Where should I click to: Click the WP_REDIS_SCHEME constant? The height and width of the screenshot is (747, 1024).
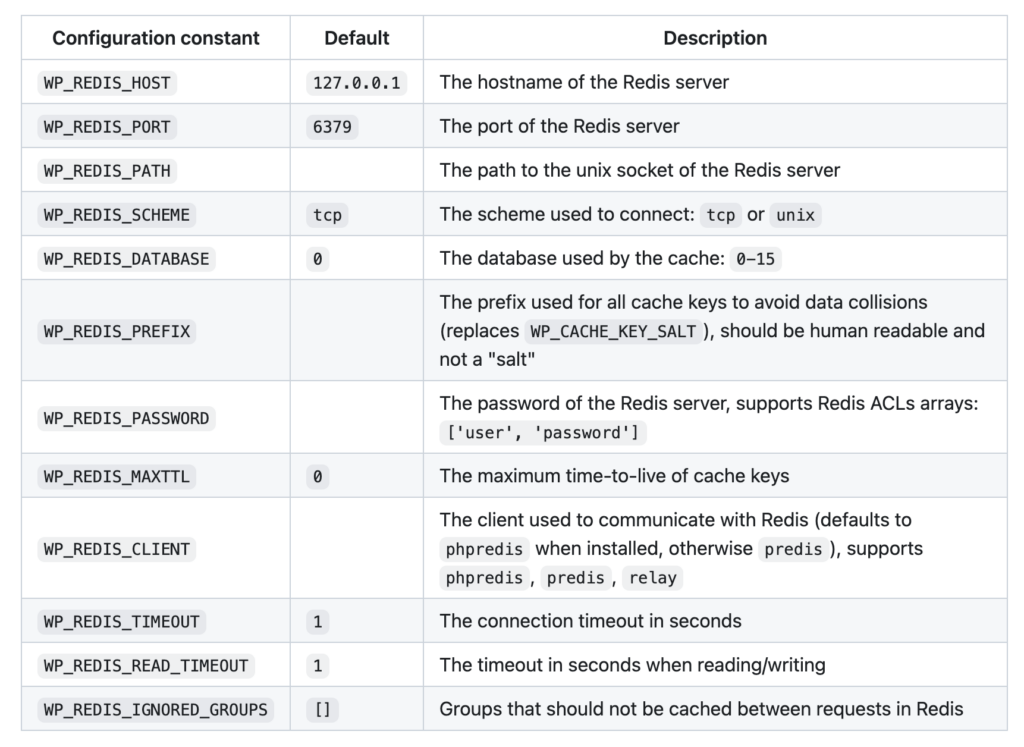[x=116, y=215]
